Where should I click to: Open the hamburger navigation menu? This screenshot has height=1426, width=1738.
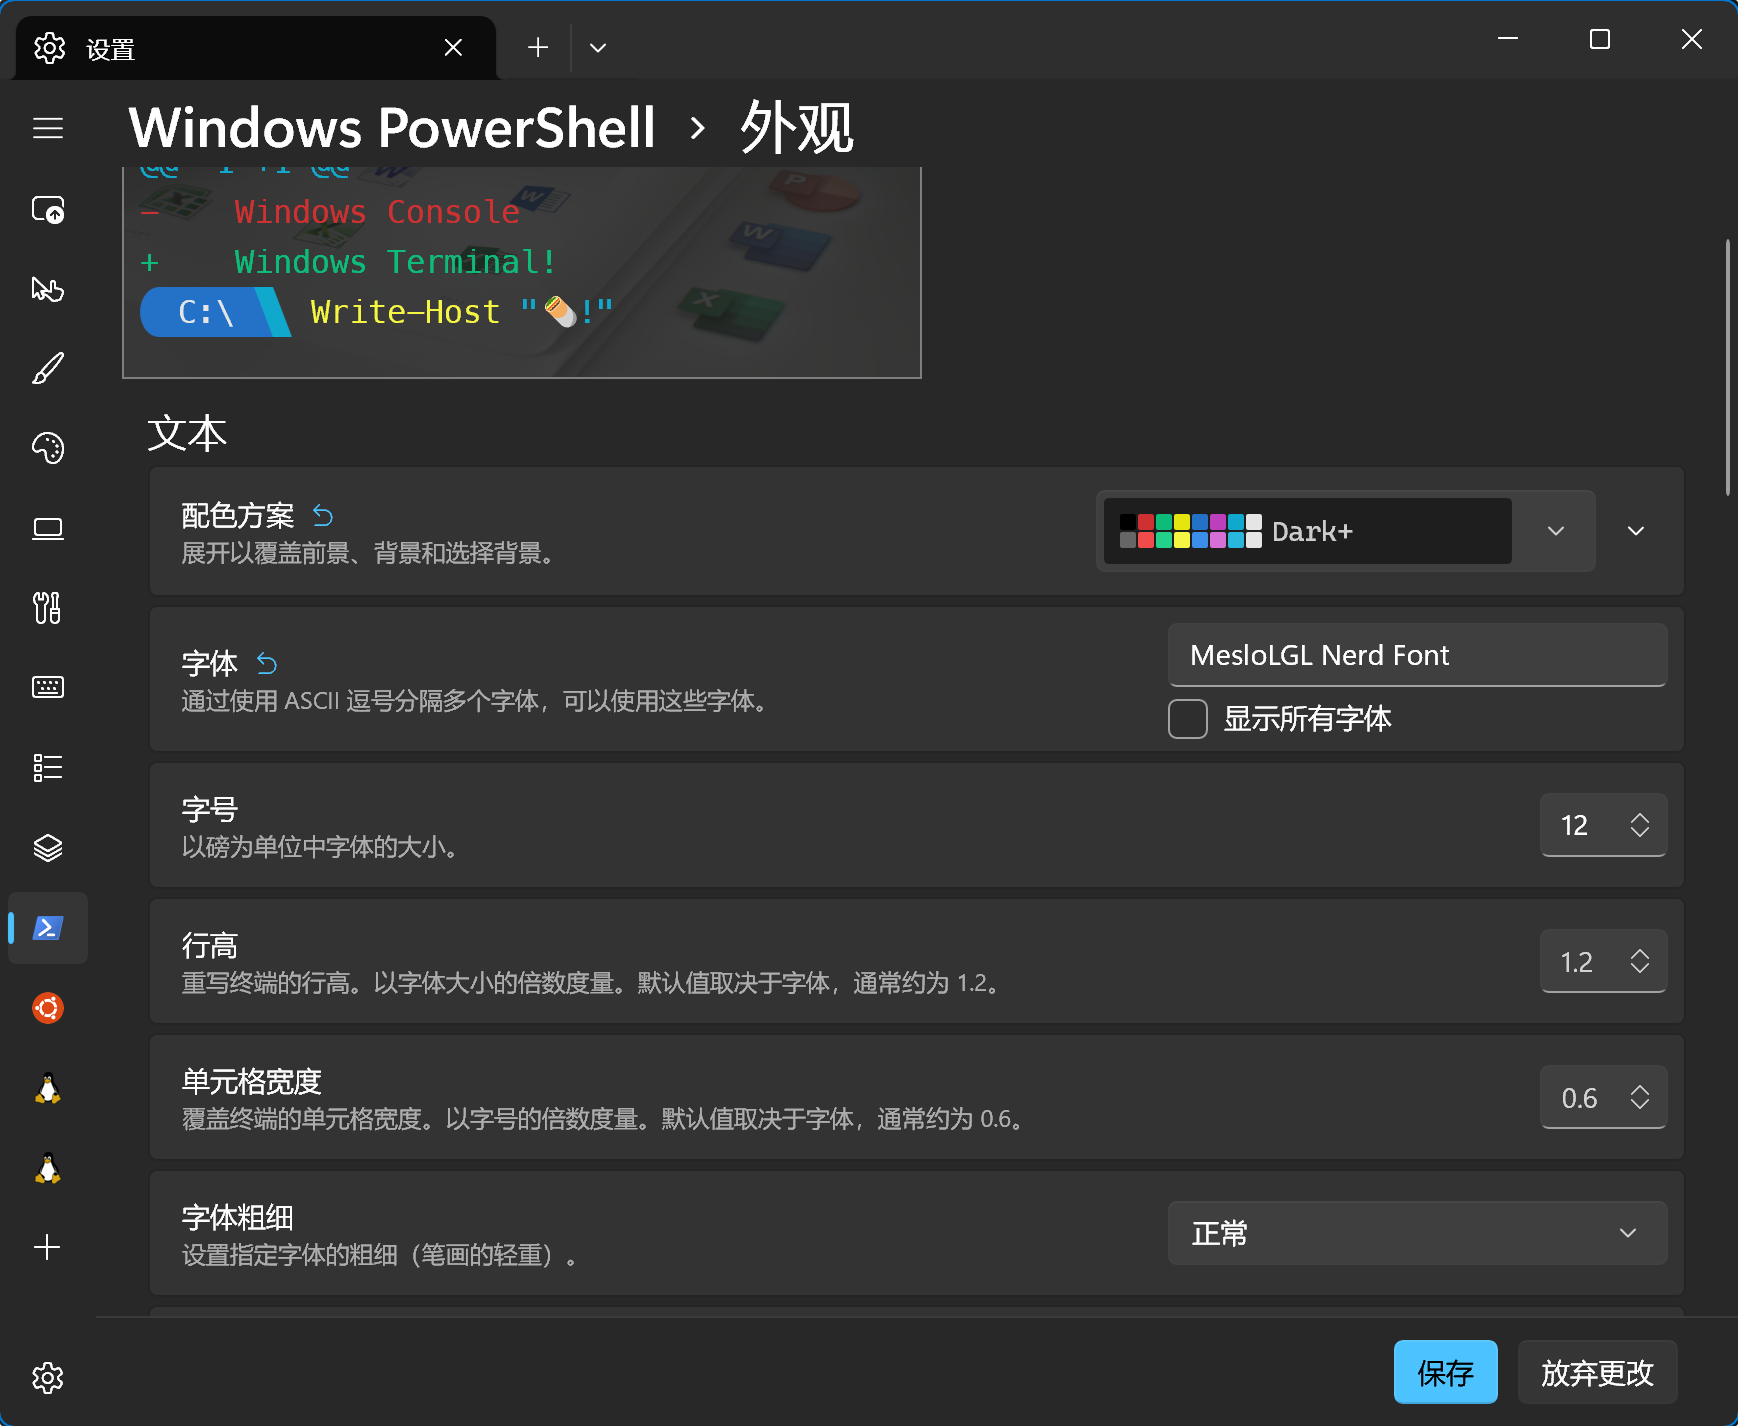coord(48,129)
